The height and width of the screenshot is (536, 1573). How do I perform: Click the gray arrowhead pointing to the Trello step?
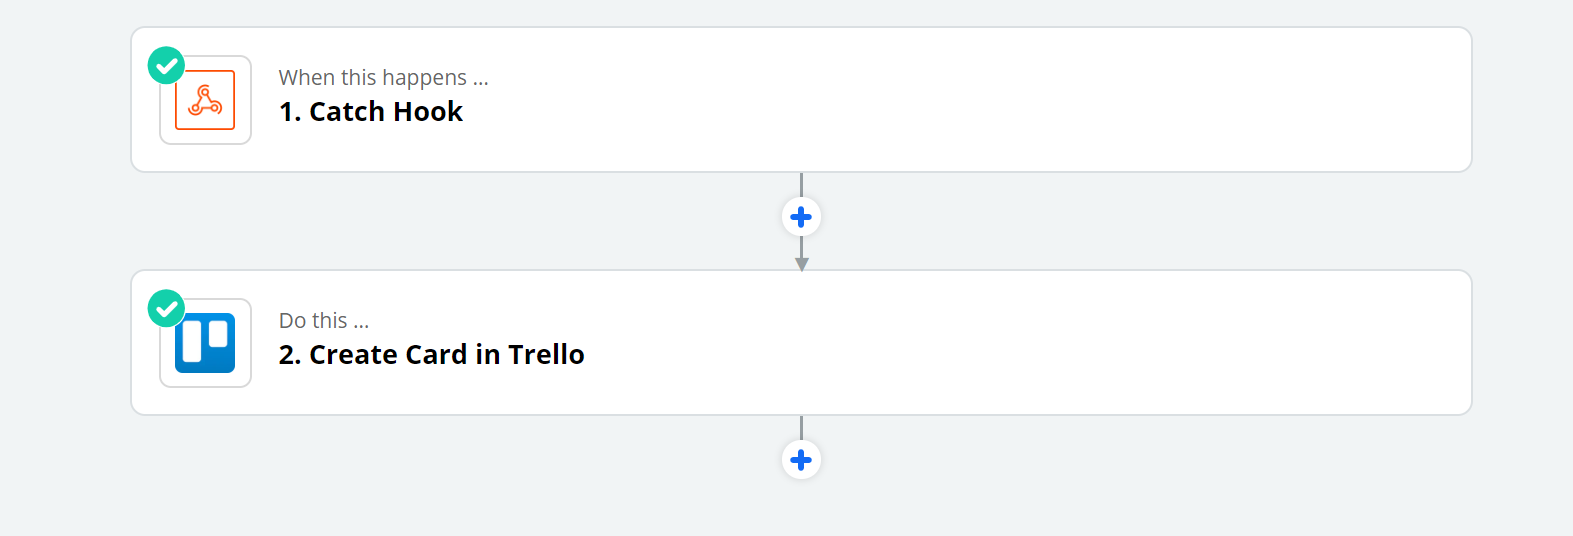pos(801,264)
